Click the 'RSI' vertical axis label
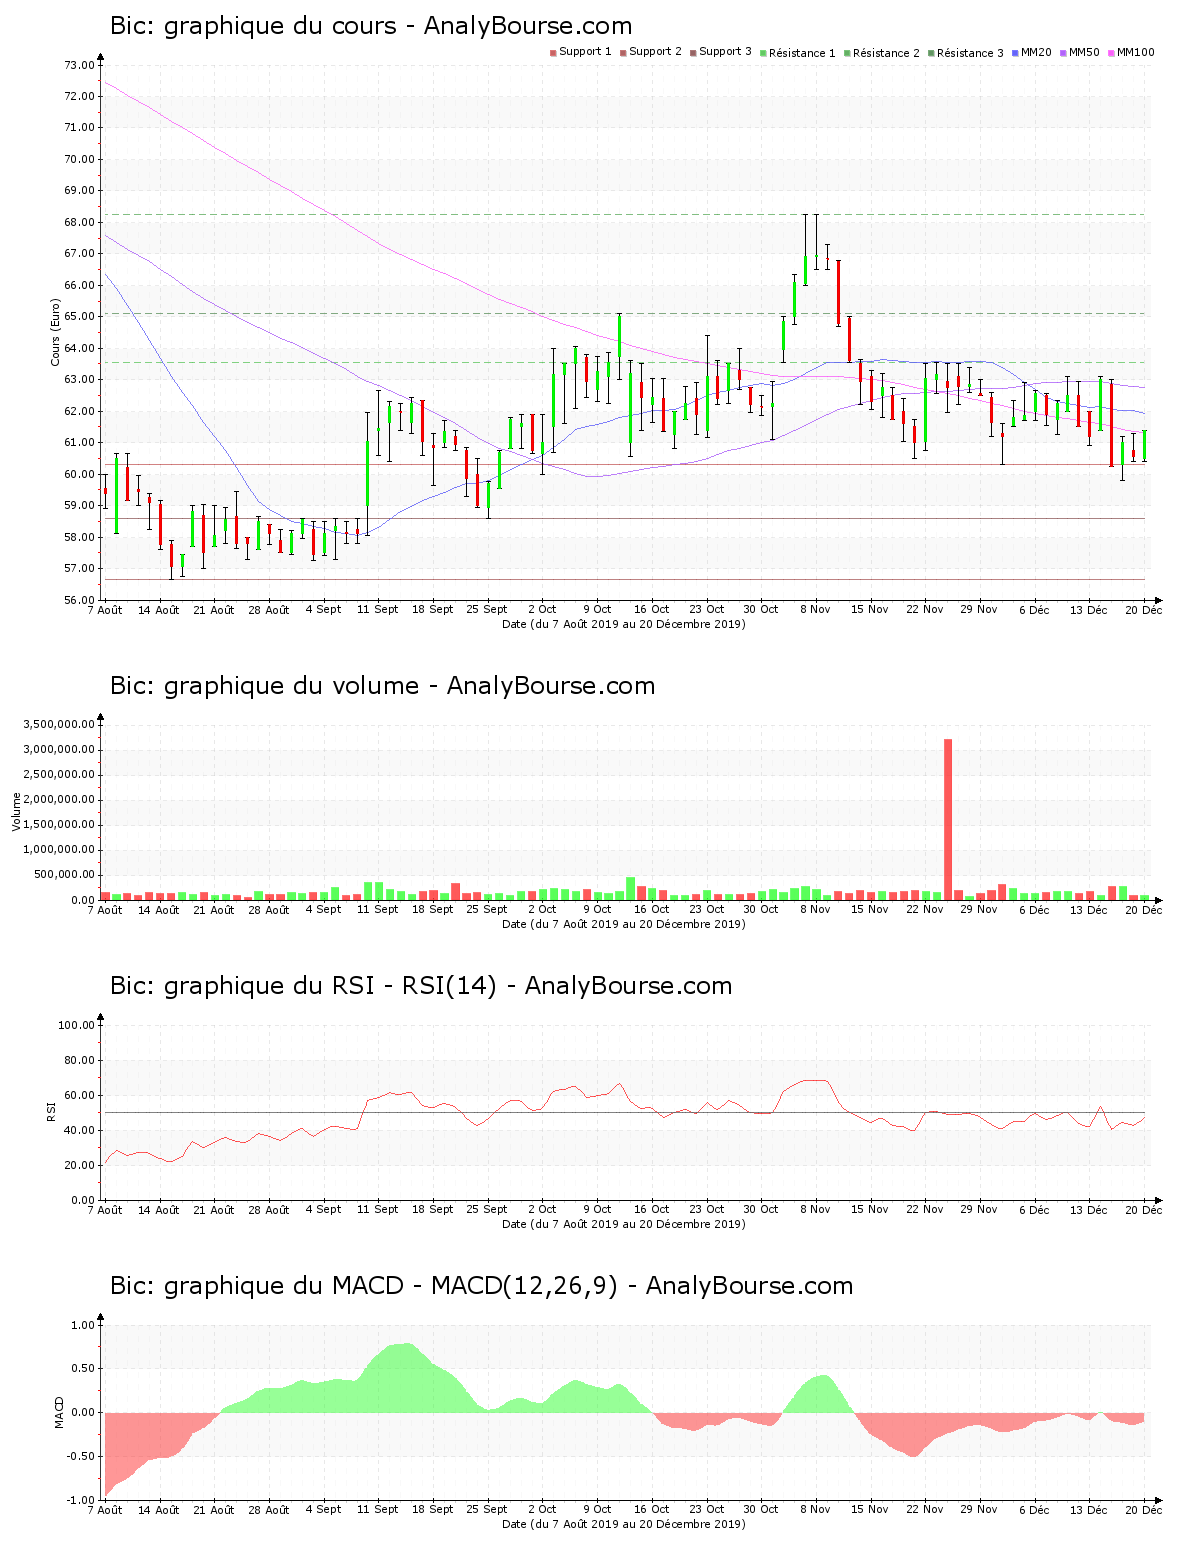 (x=50, y=1111)
